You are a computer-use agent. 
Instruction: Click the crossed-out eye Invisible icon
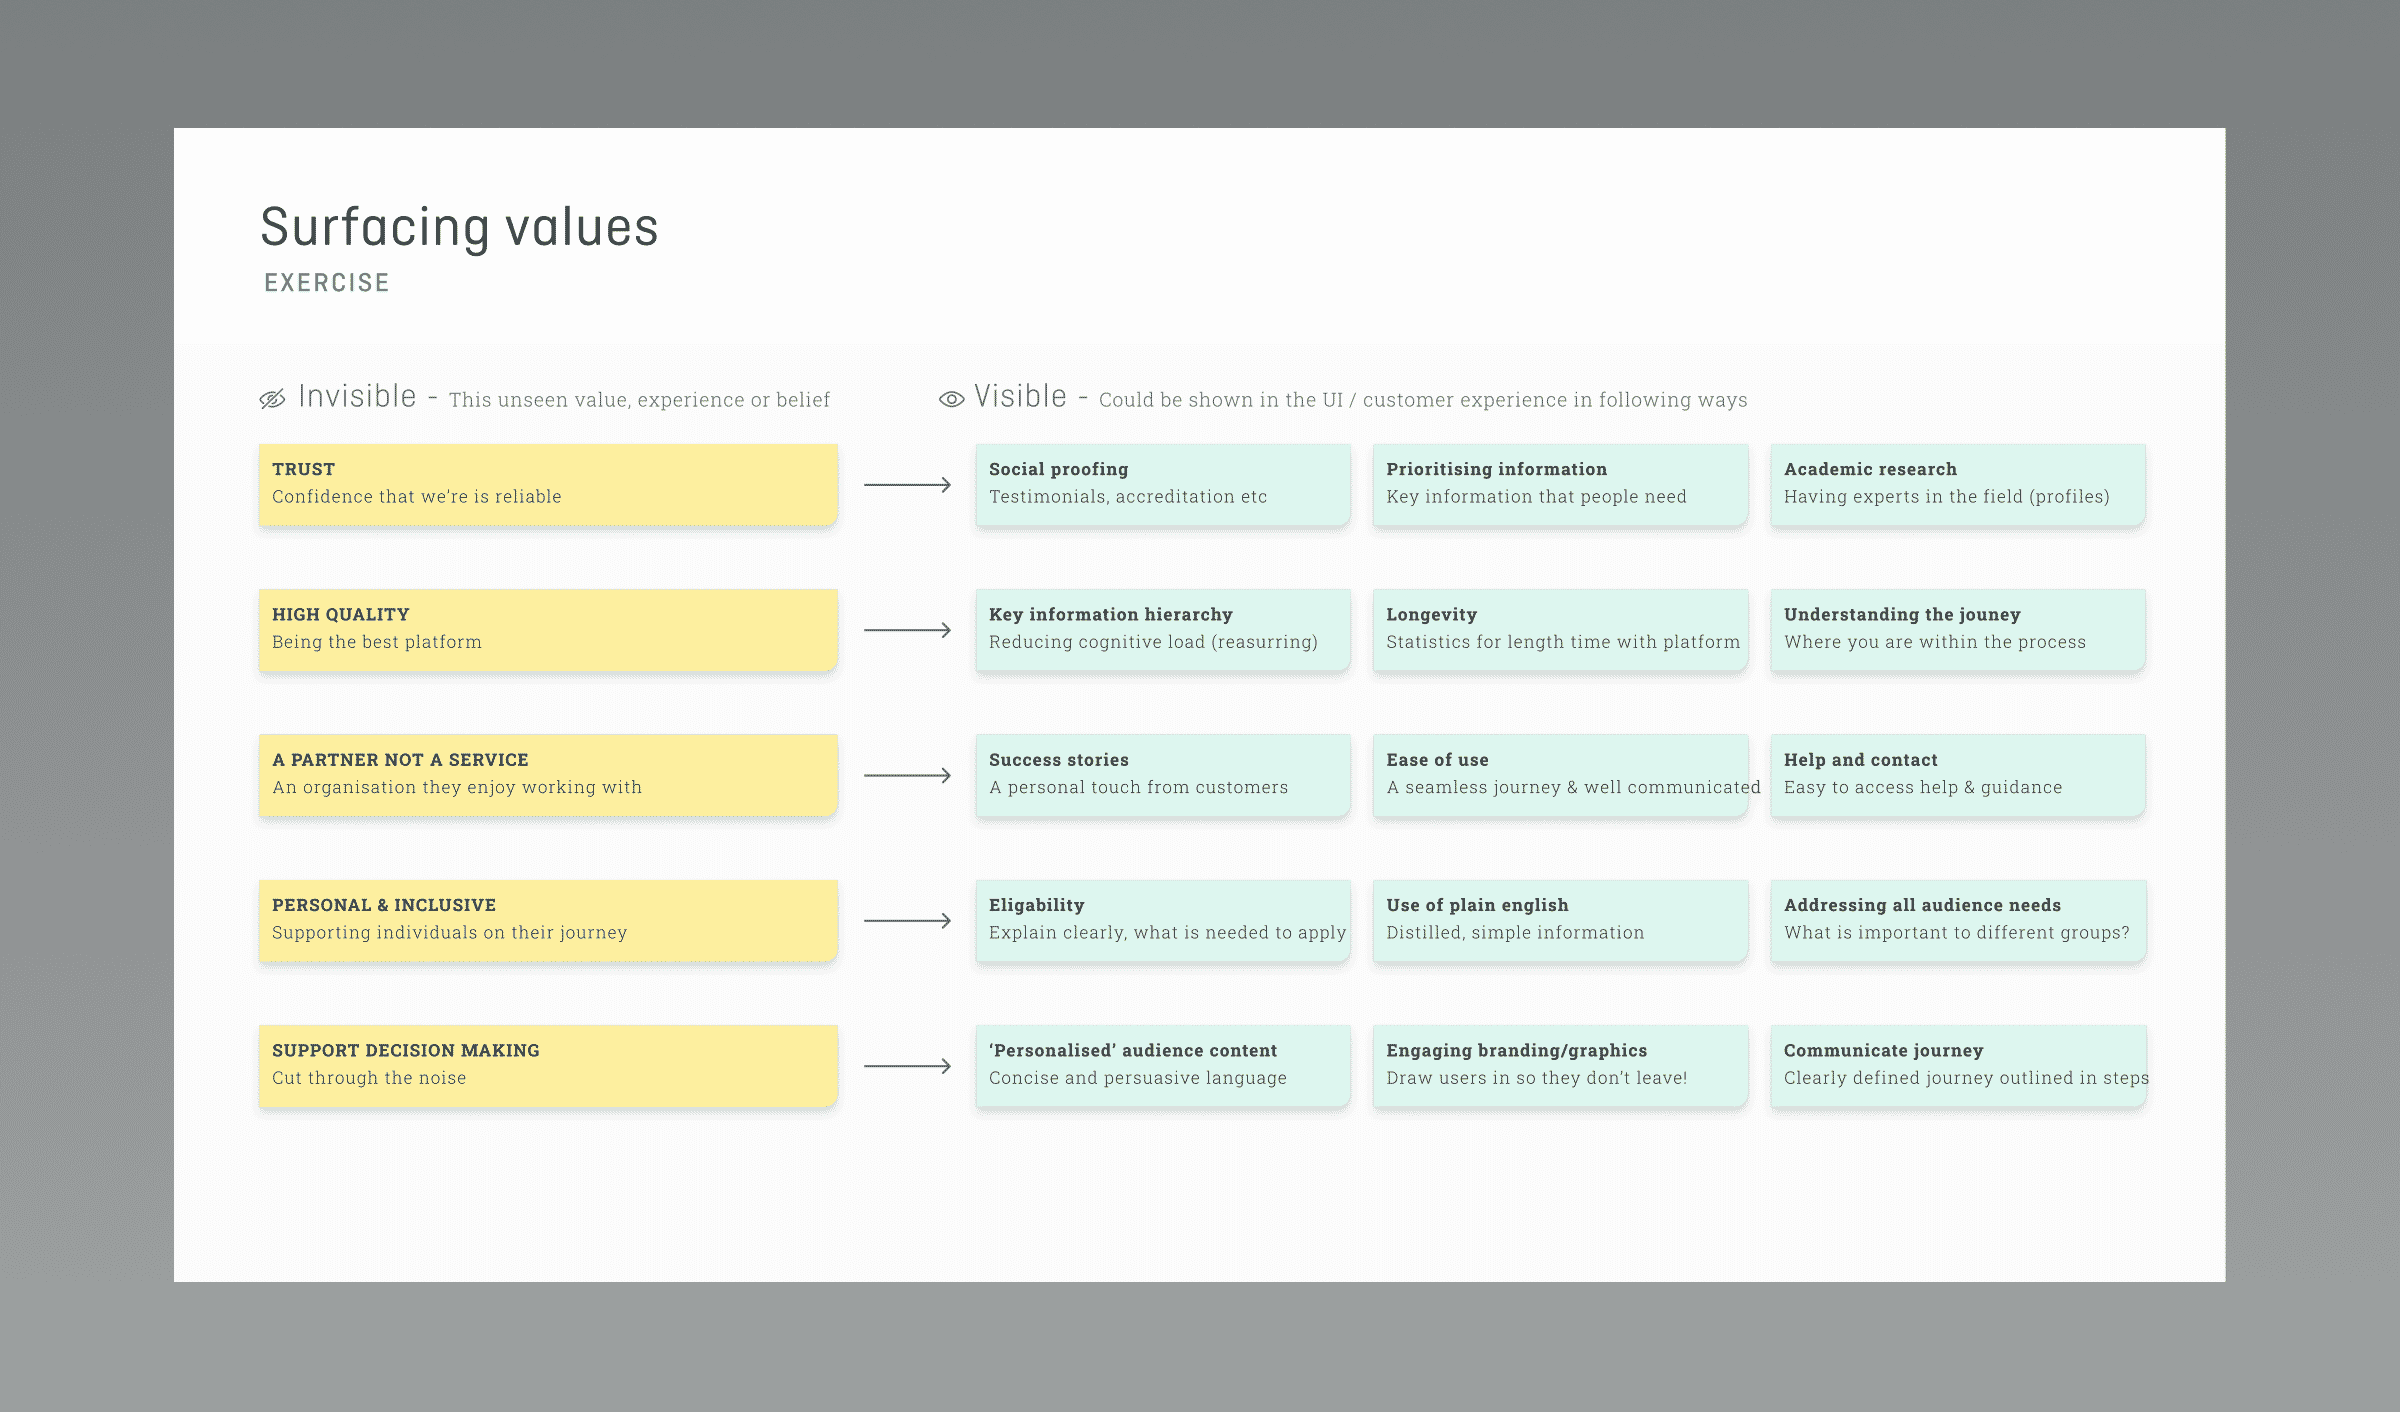pos(272,399)
